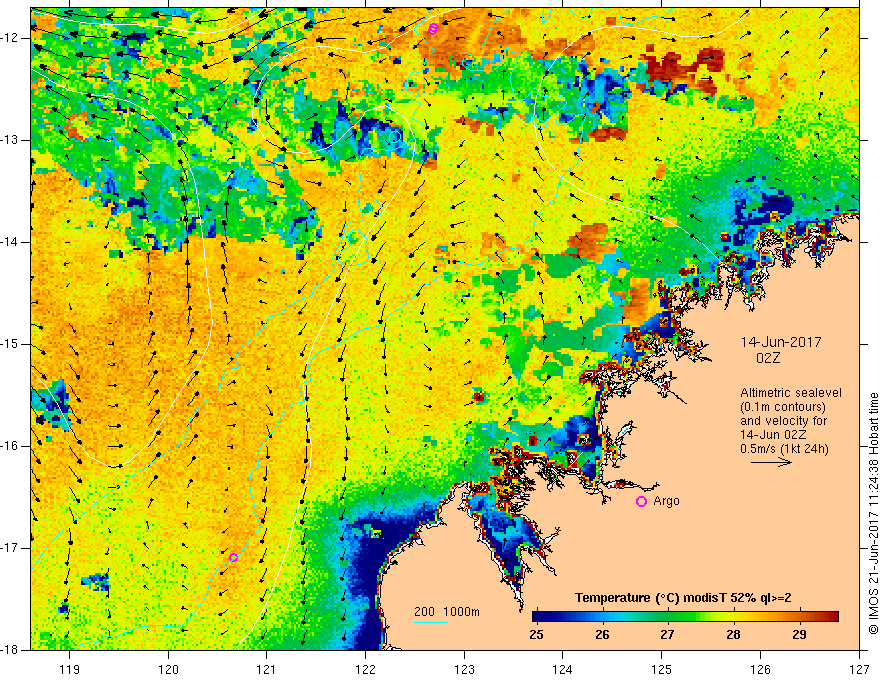The height and width of the screenshot is (680, 880).
Task: Click the Argo float marker near 17°S 120.7°E
Action: [233, 557]
